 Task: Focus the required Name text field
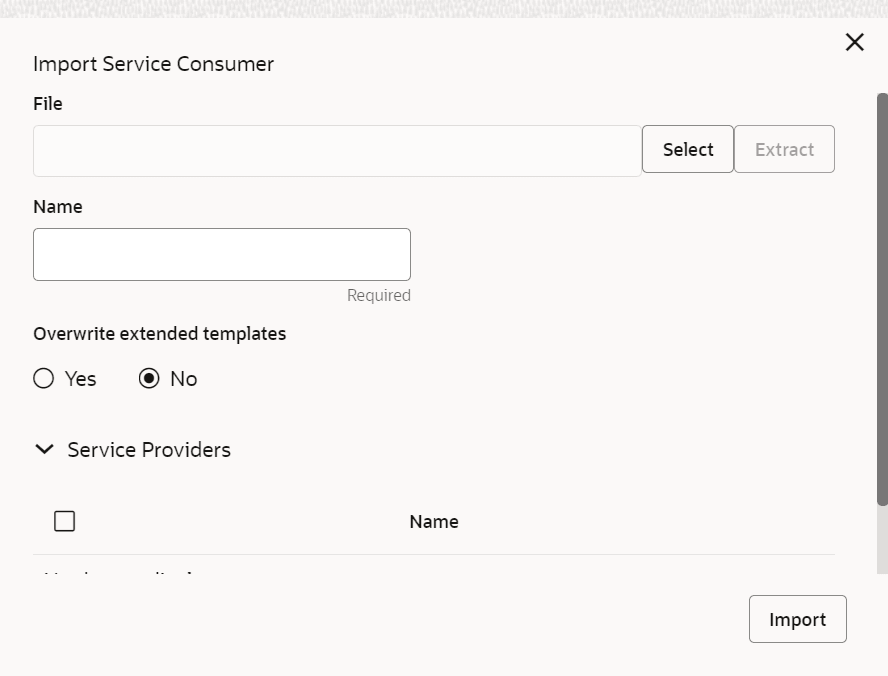click(222, 254)
